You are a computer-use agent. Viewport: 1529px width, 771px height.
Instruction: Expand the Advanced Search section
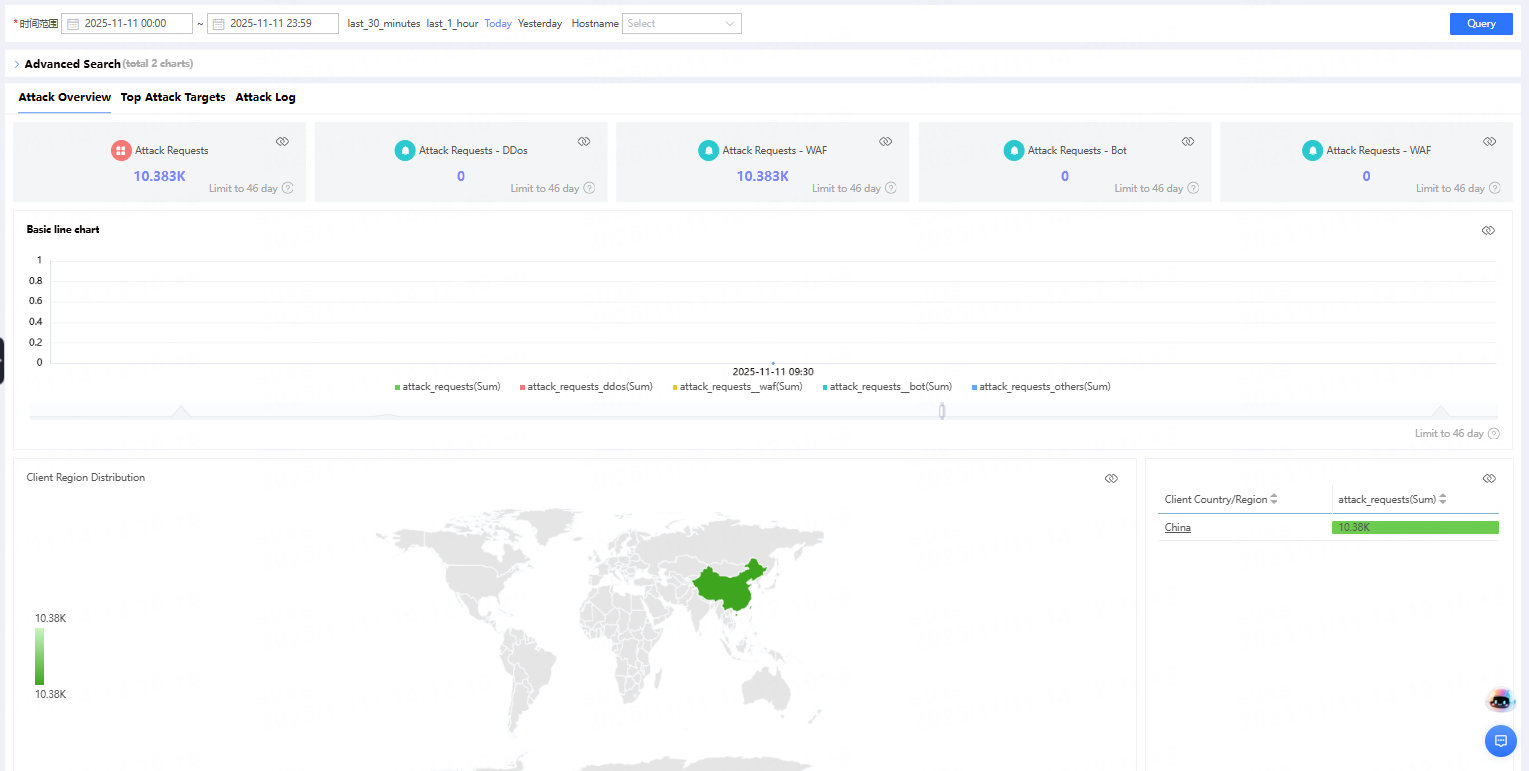point(17,64)
